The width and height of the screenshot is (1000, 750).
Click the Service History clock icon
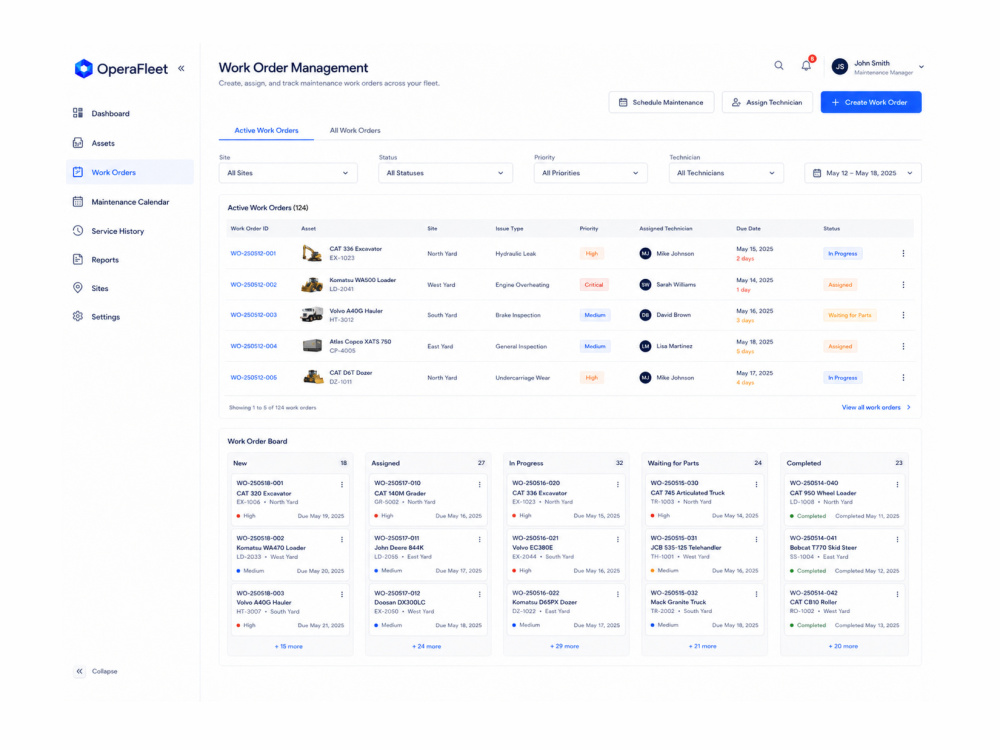click(x=78, y=231)
